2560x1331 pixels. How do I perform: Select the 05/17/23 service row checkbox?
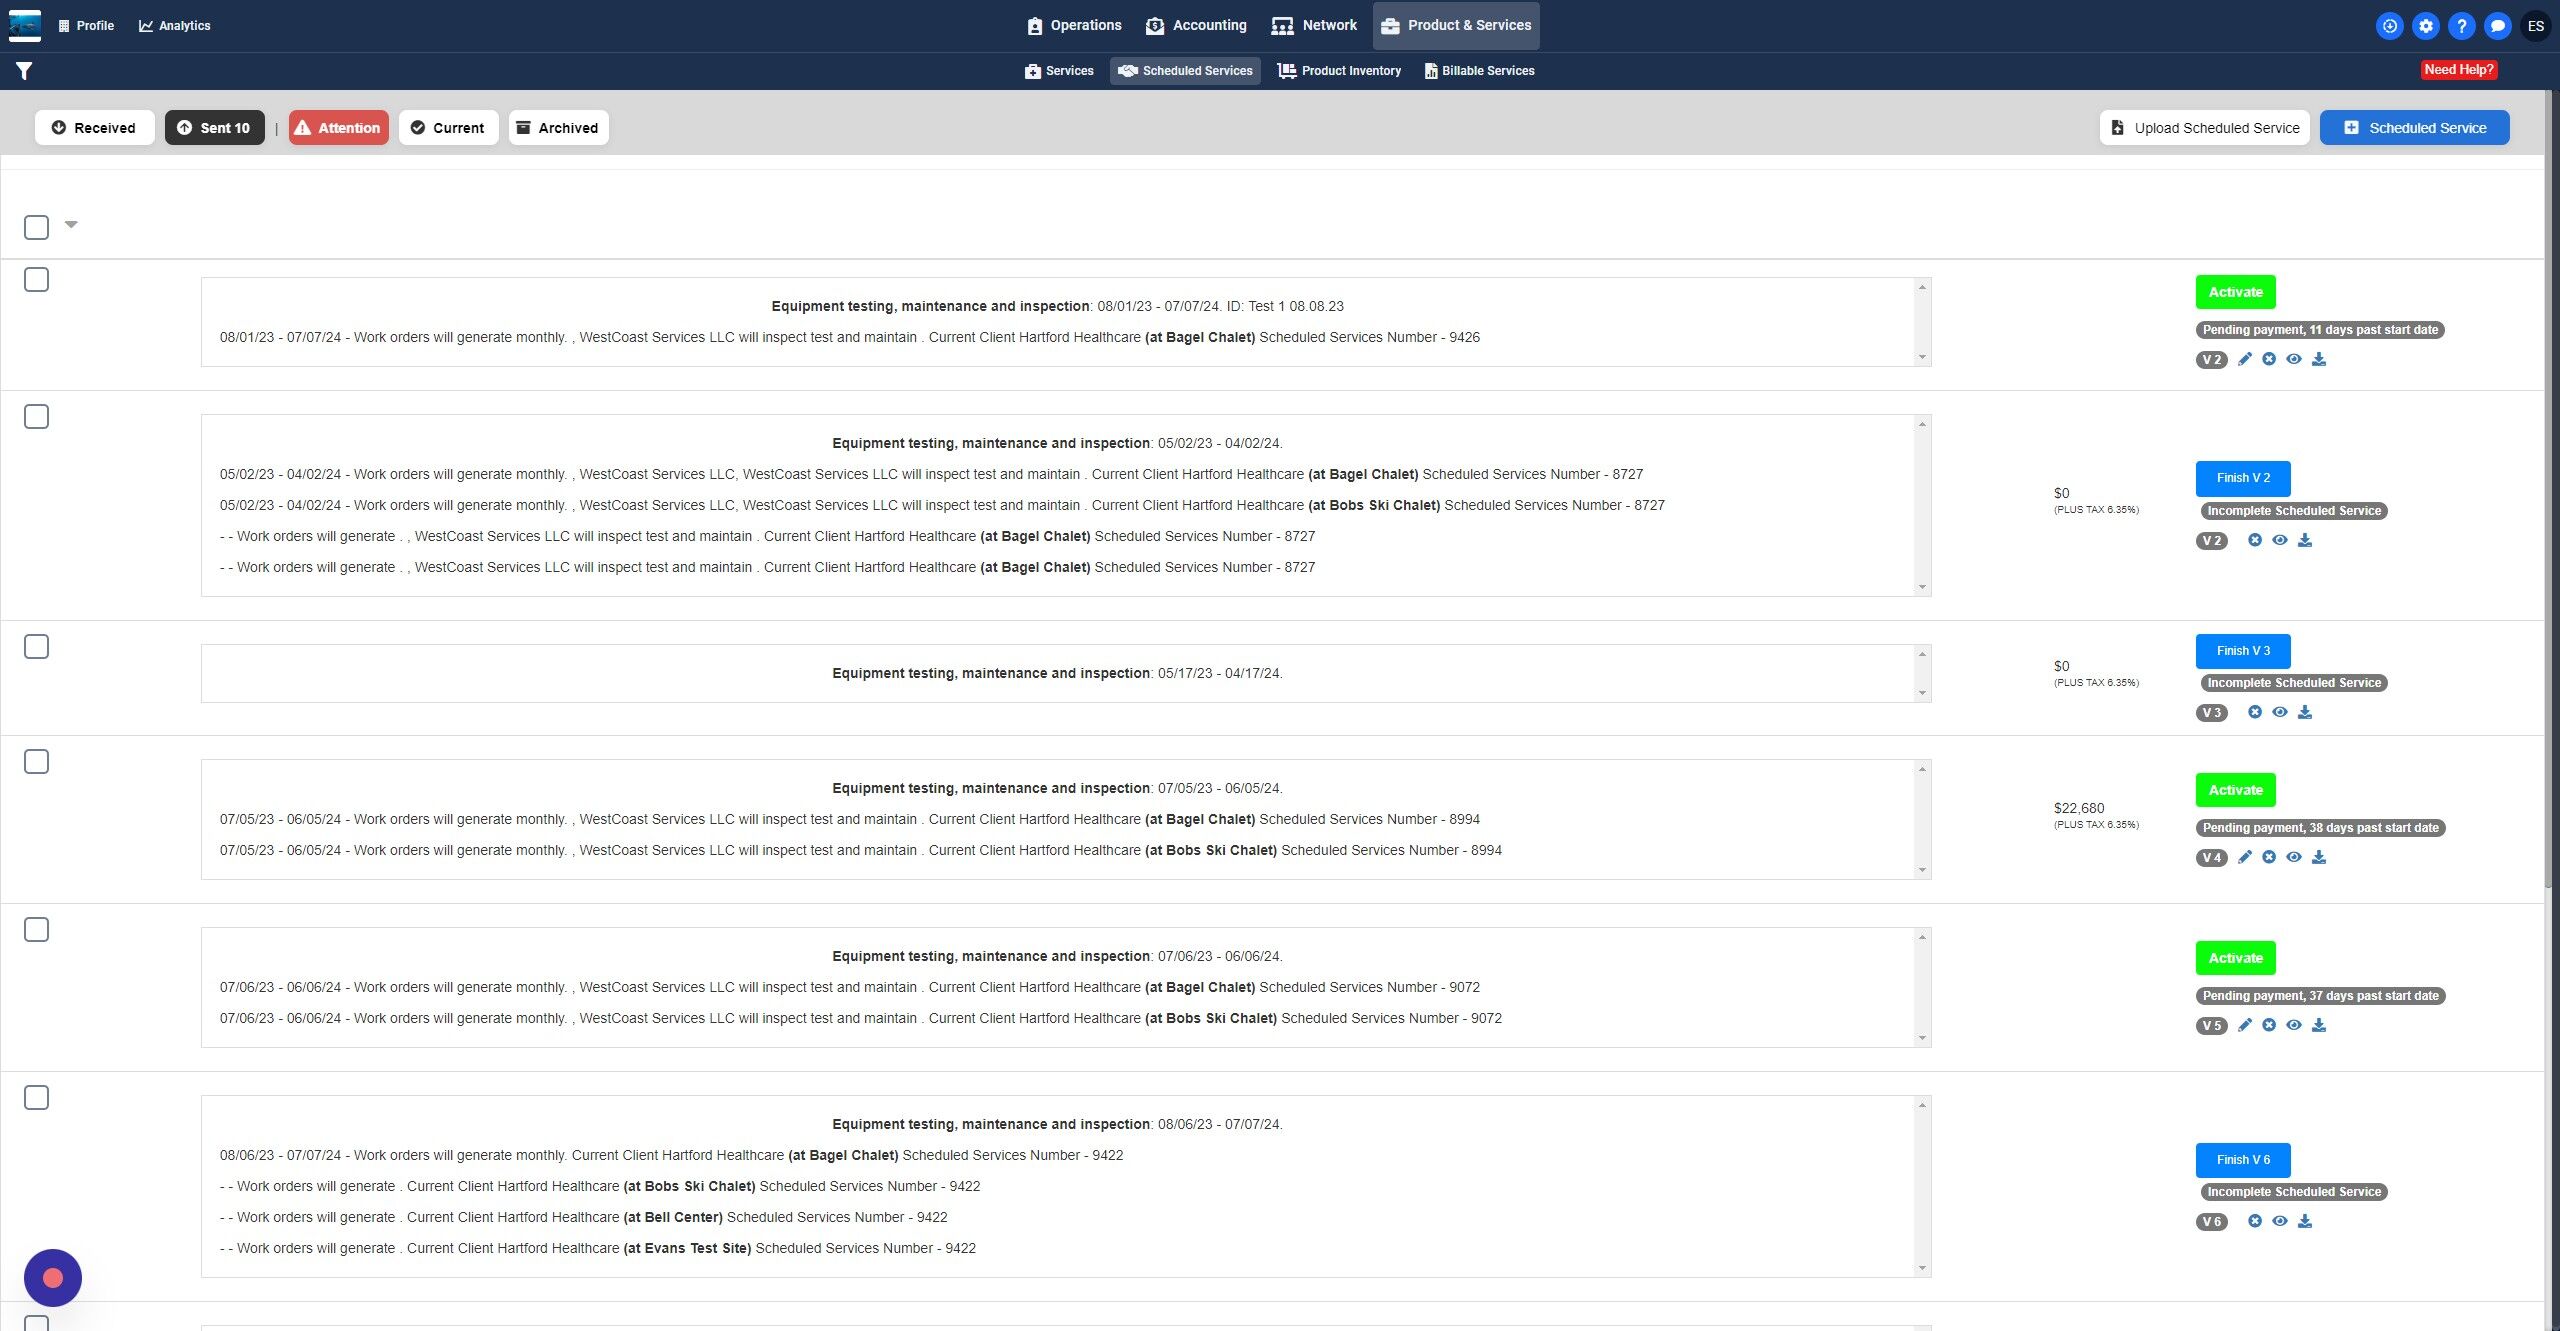click(x=36, y=647)
